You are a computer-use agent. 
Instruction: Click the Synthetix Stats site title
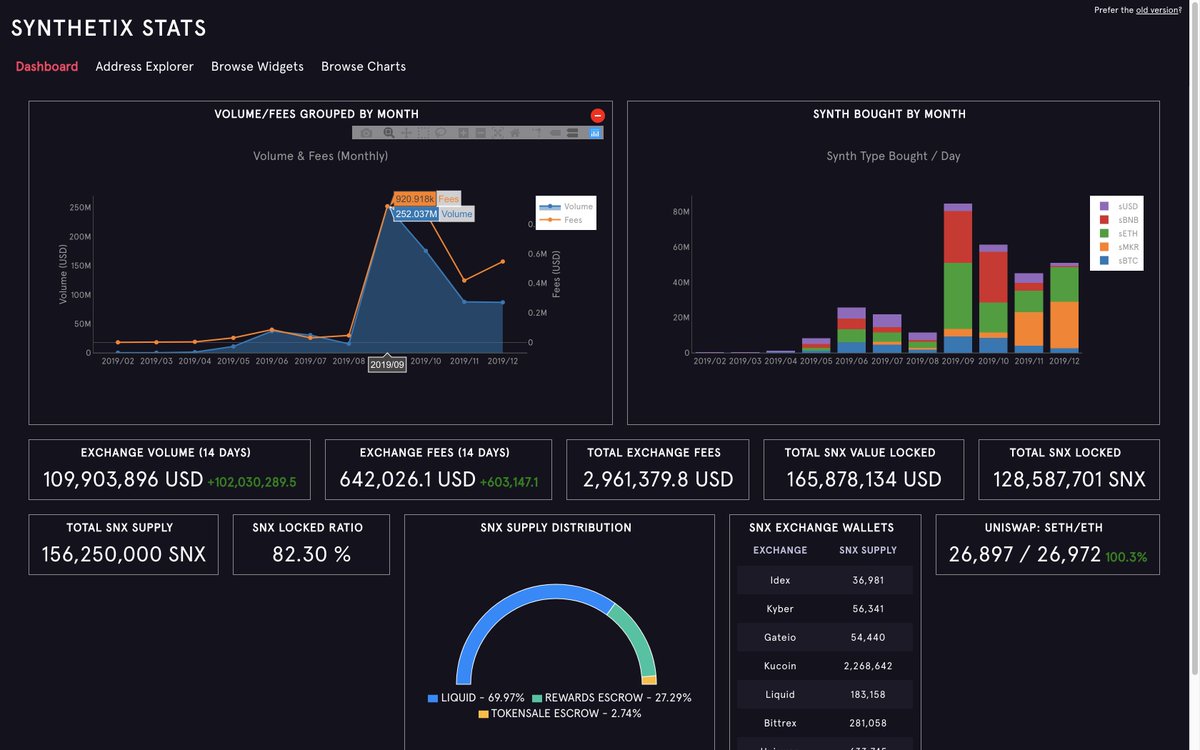coord(109,28)
